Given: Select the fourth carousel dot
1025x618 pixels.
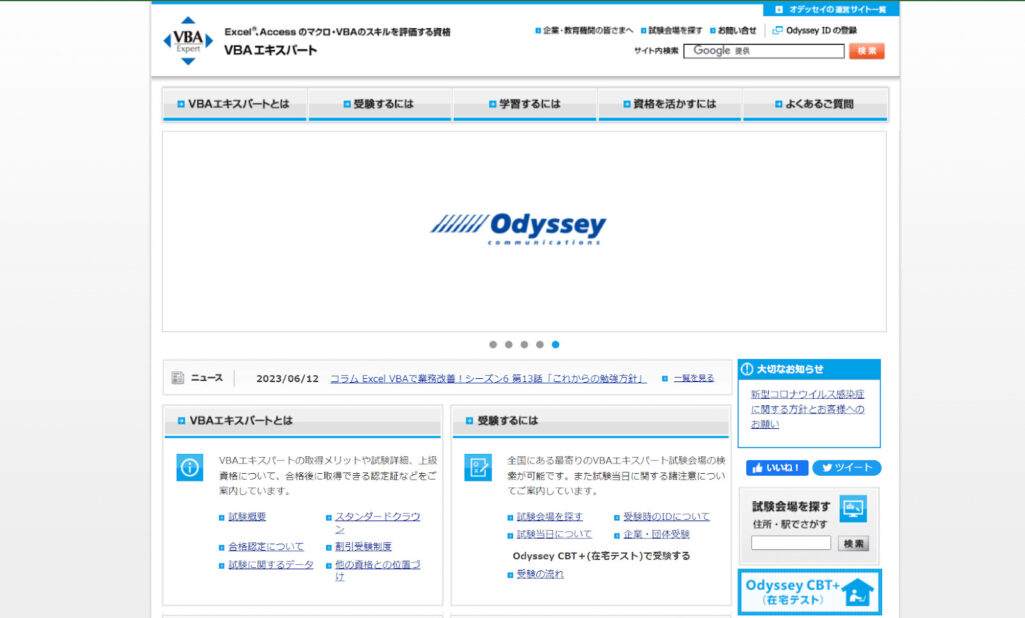Looking at the screenshot, I should [x=540, y=345].
